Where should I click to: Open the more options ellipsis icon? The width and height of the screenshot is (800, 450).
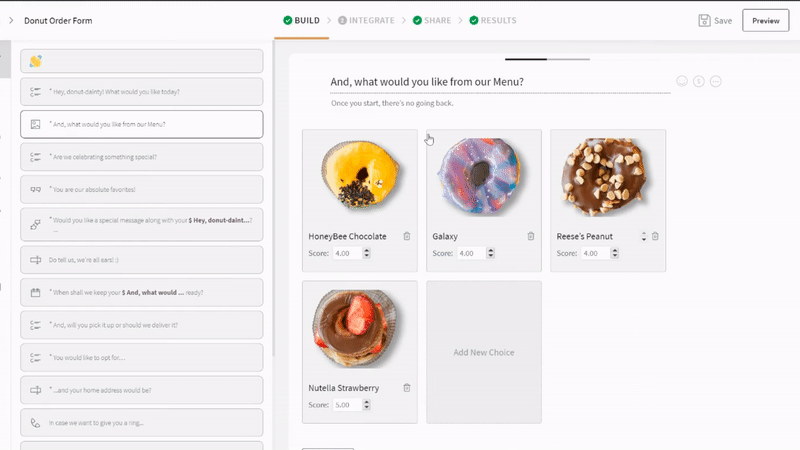[715, 81]
